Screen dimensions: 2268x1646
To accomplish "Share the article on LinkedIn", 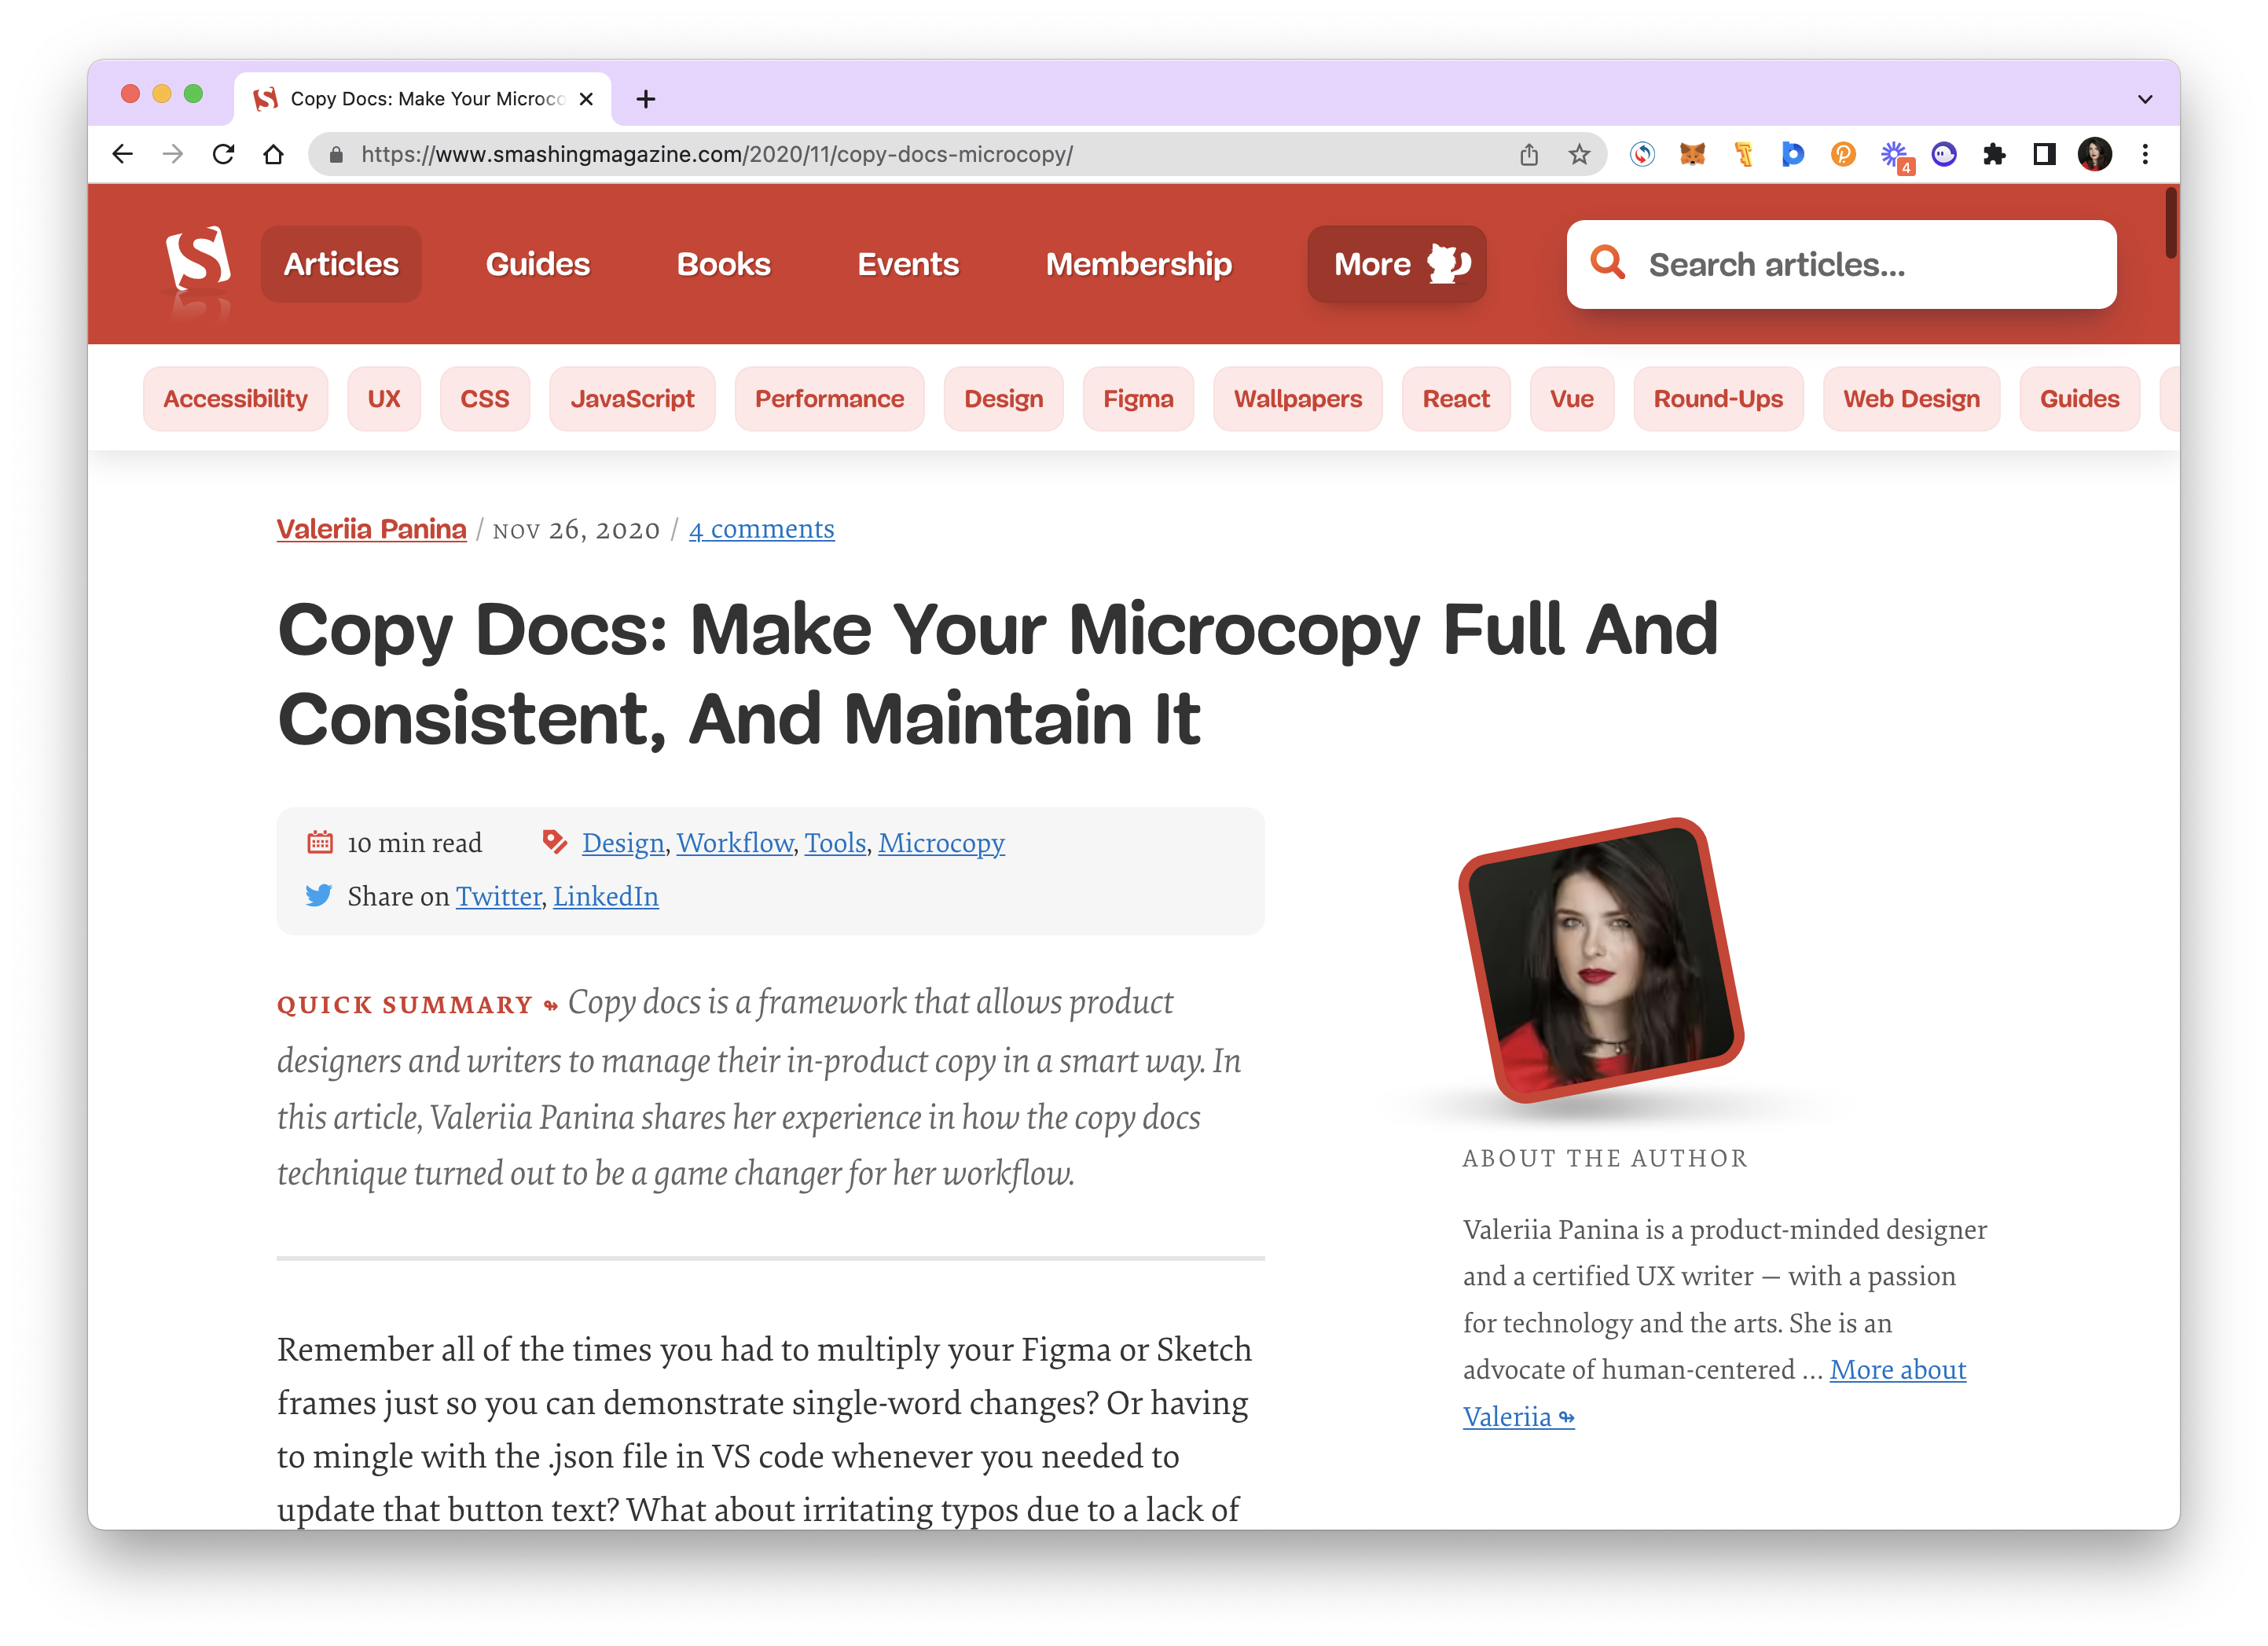I will pyautogui.click(x=605, y=896).
